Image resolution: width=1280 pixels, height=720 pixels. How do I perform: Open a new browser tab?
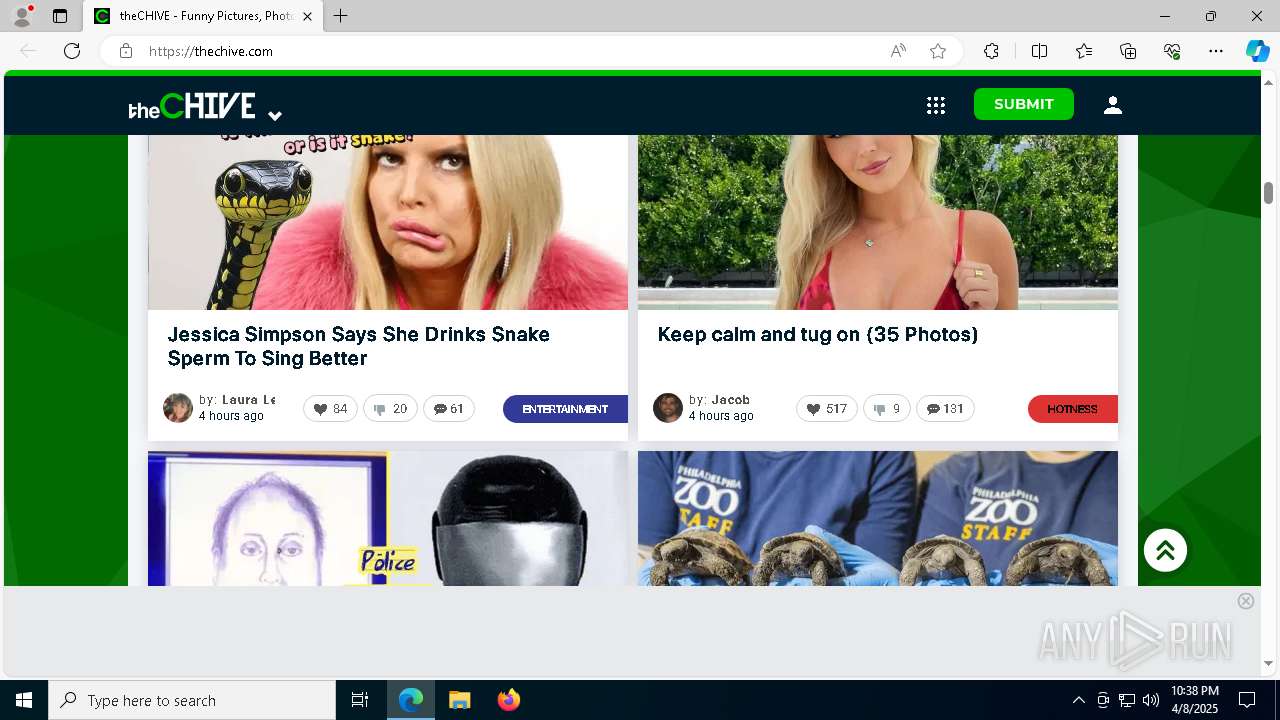pos(341,16)
